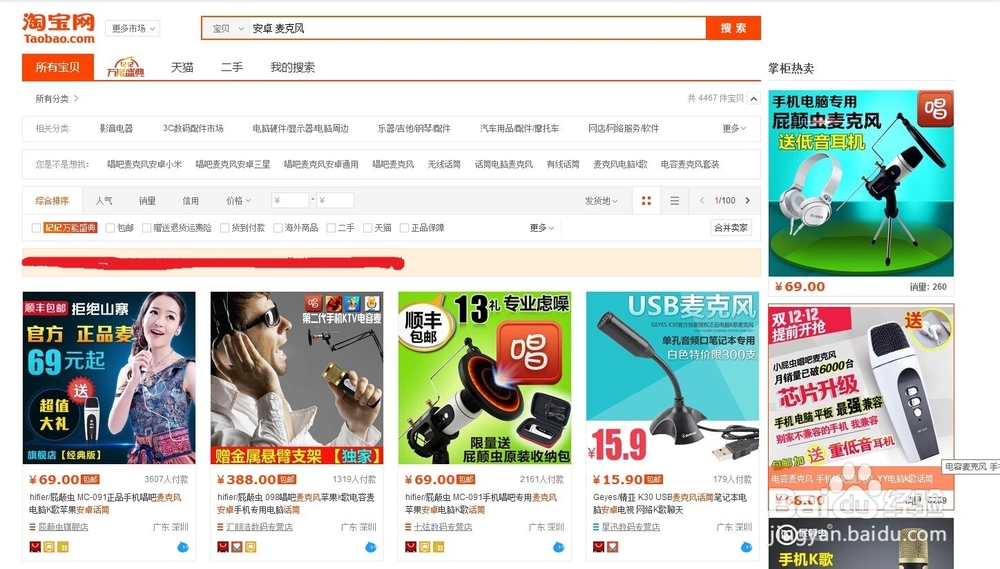This screenshot has width=1000, height=569.
Task: Open title hifier/屁颠虫 098唱吧麦克风 listing
Action: [296, 503]
